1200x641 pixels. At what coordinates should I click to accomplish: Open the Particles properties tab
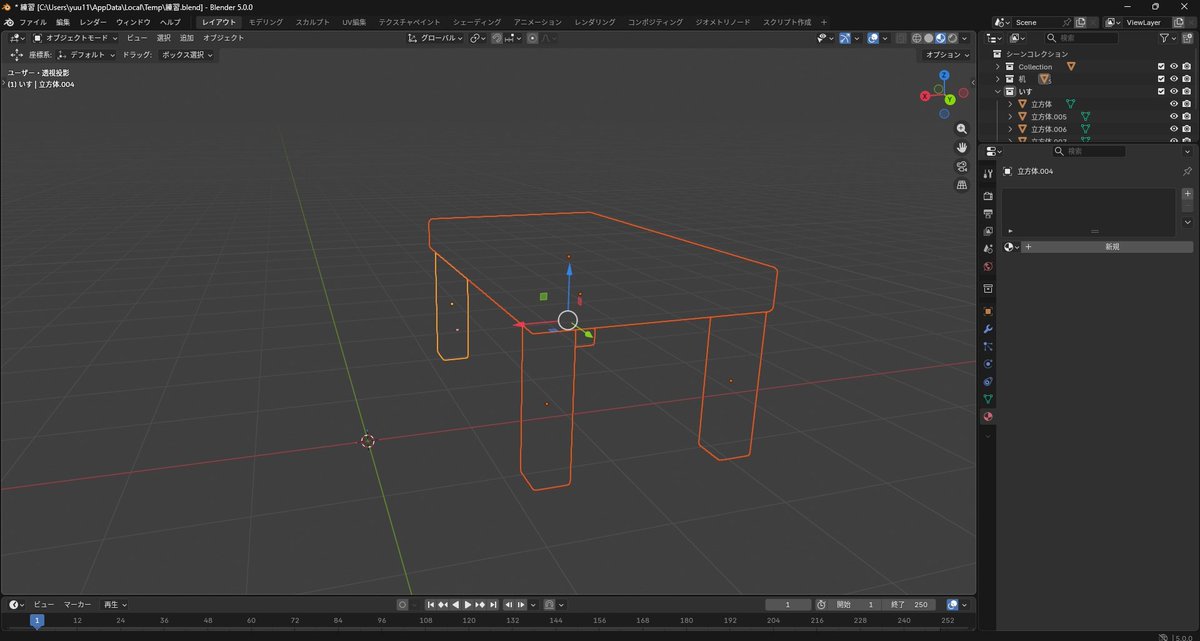point(988,346)
